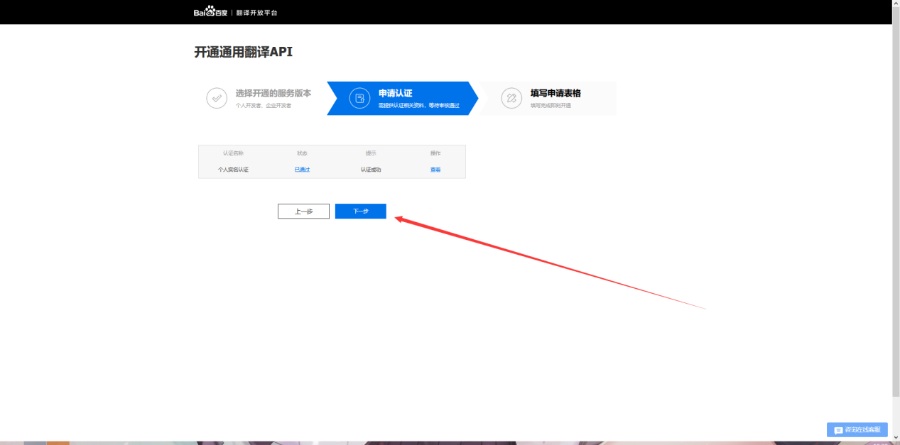The height and width of the screenshot is (445, 900).
Task: Select the 选择开通的服务版本 step
Action: point(273,93)
